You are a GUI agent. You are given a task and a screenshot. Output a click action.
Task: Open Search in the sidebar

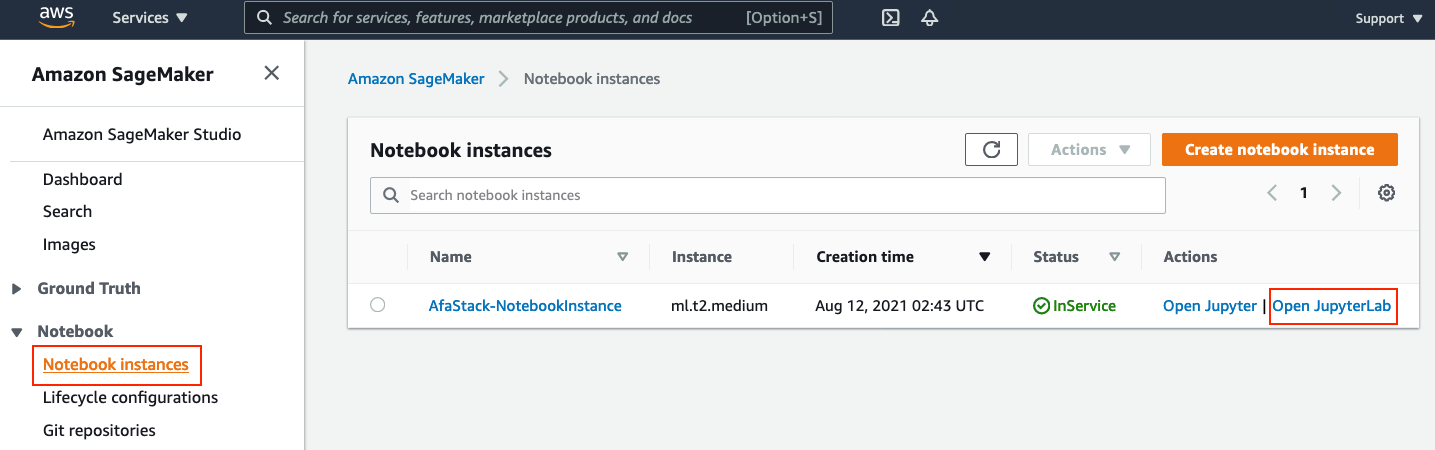[67, 211]
